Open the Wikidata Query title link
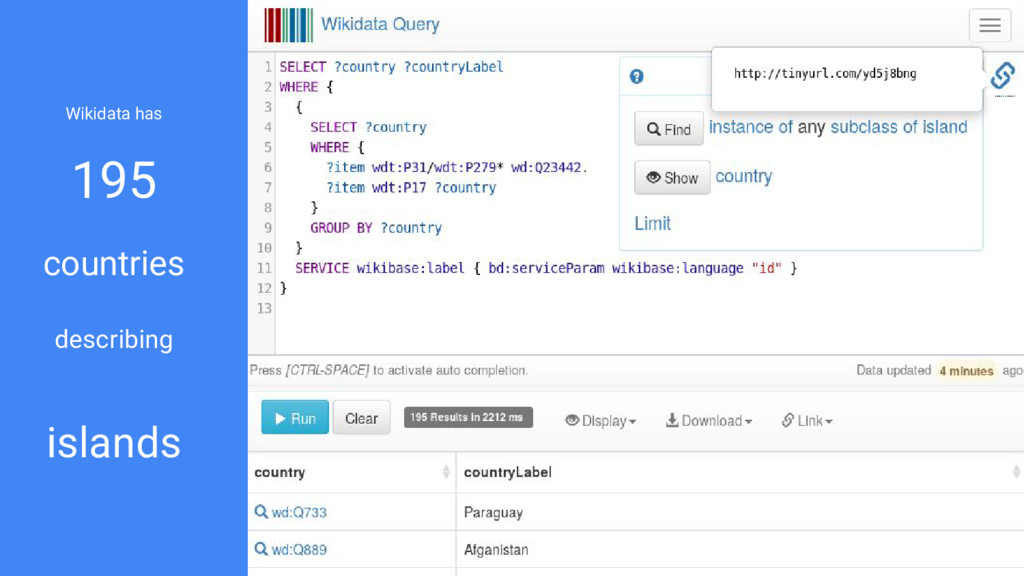 tap(380, 24)
